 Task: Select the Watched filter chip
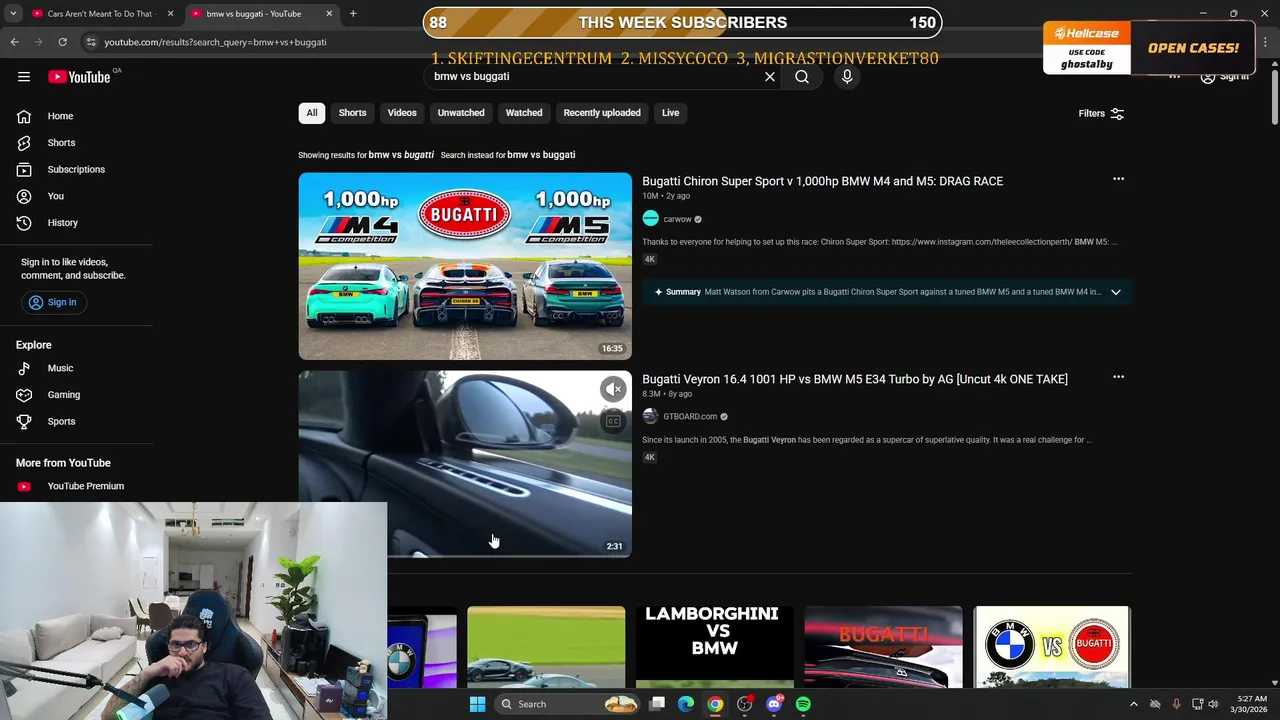click(x=524, y=113)
